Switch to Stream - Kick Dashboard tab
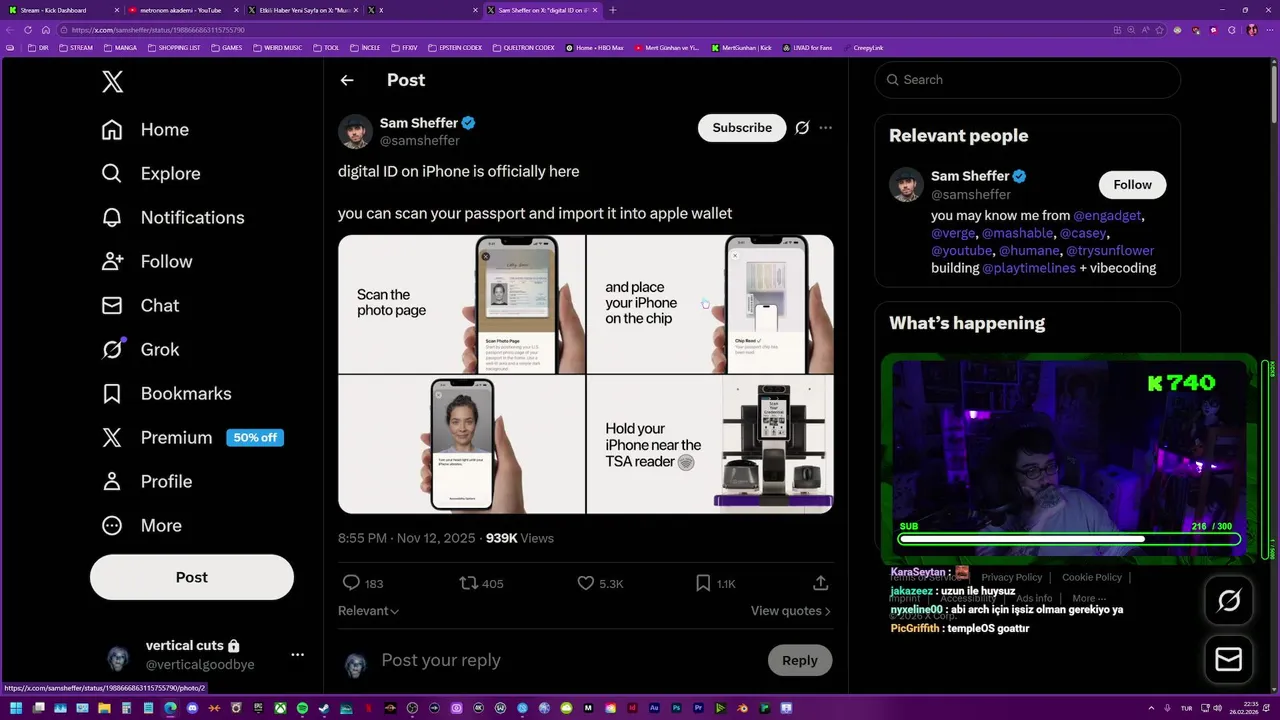 pyautogui.click(x=62, y=10)
